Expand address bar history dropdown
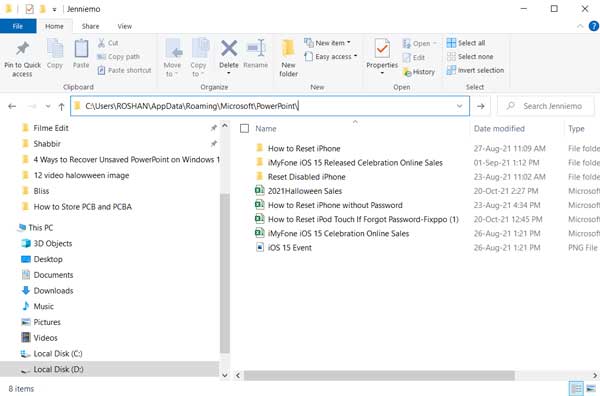Screen dimensions: 600x396 (x=460, y=106)
